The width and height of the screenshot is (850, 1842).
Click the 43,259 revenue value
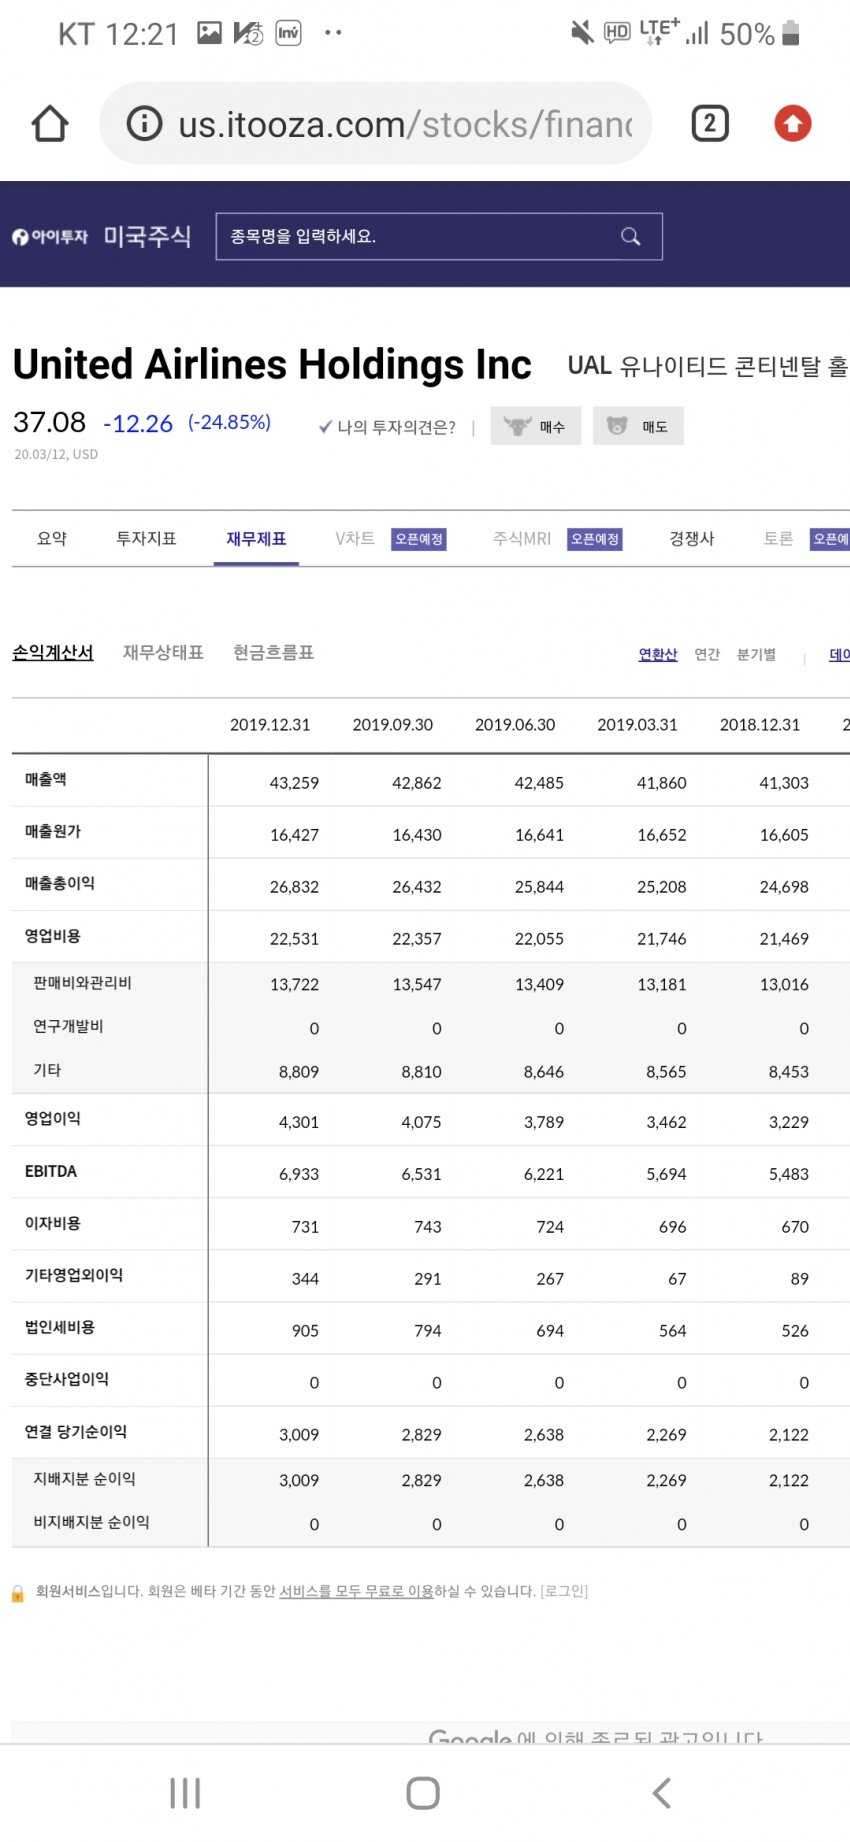click(x=294, y=783)
